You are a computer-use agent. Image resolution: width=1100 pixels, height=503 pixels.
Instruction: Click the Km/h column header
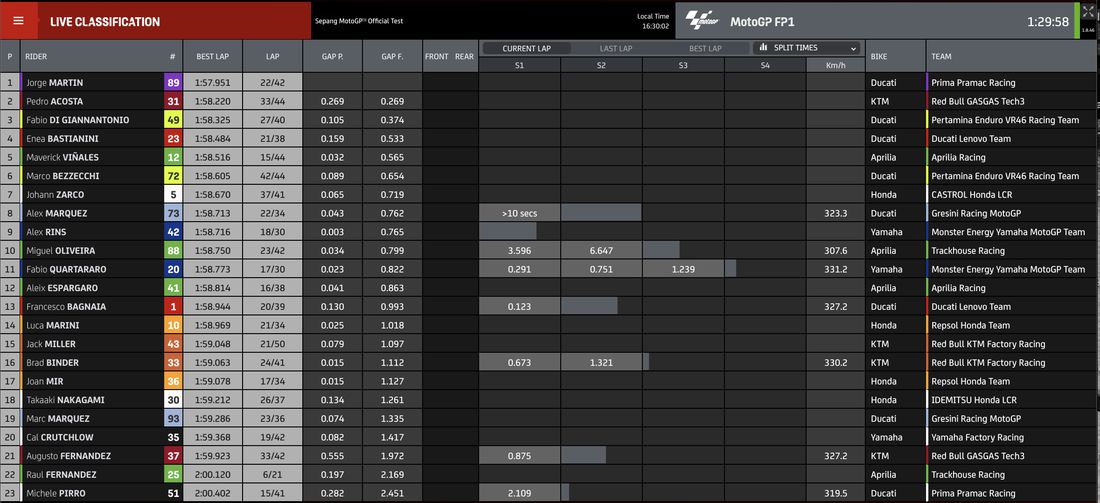click(835, 65)
